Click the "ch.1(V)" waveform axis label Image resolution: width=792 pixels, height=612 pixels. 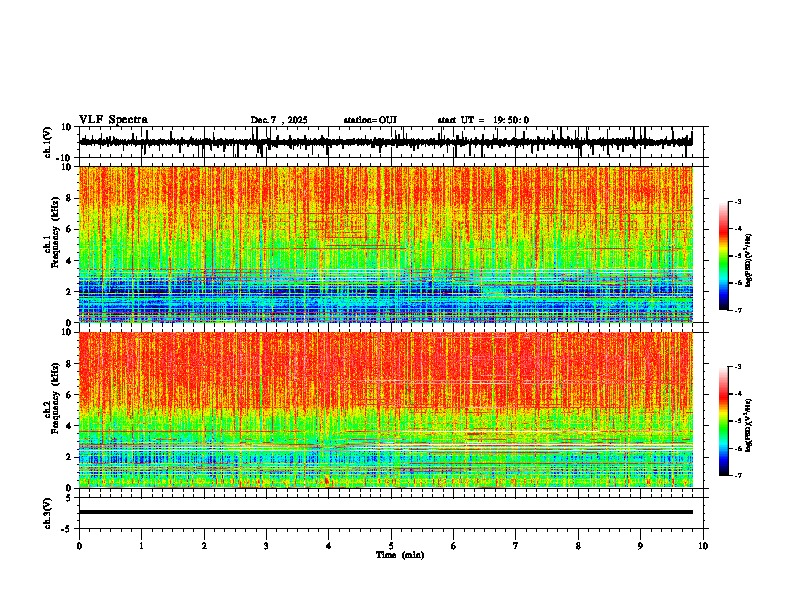48,143
